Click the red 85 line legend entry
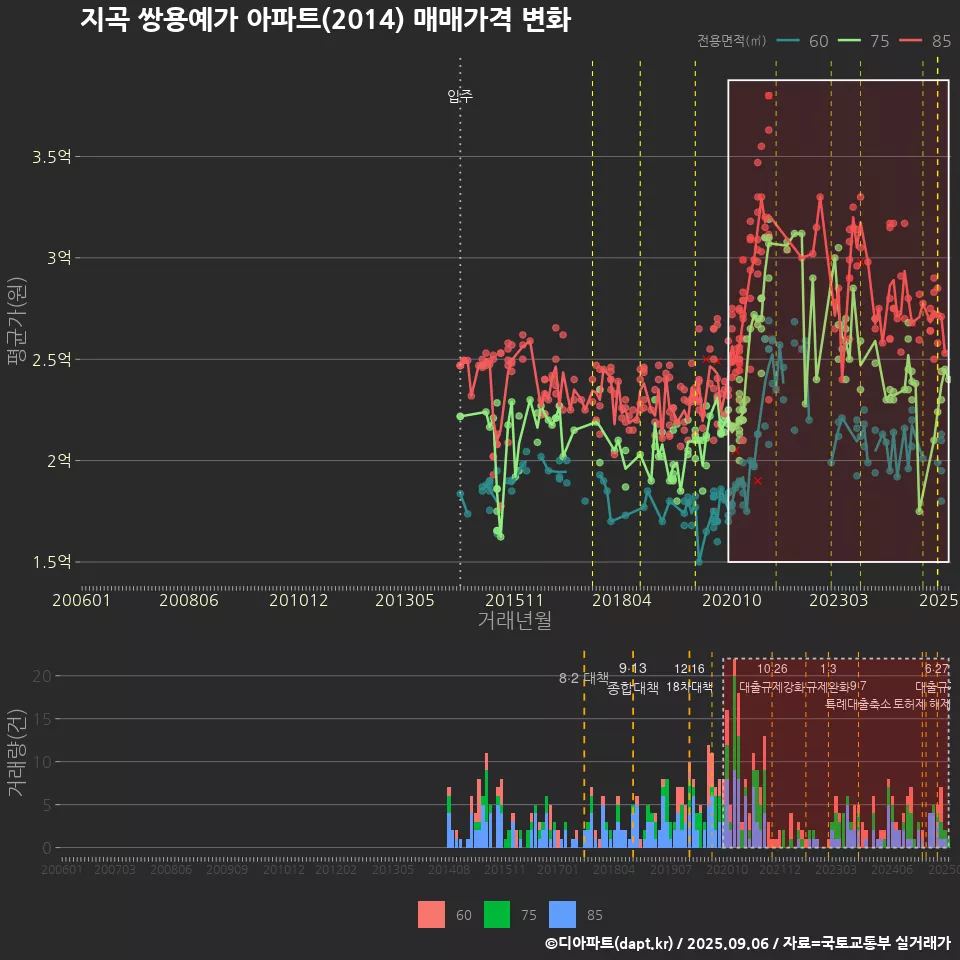This screenshot has width=960, height=960. click(925, 41)
